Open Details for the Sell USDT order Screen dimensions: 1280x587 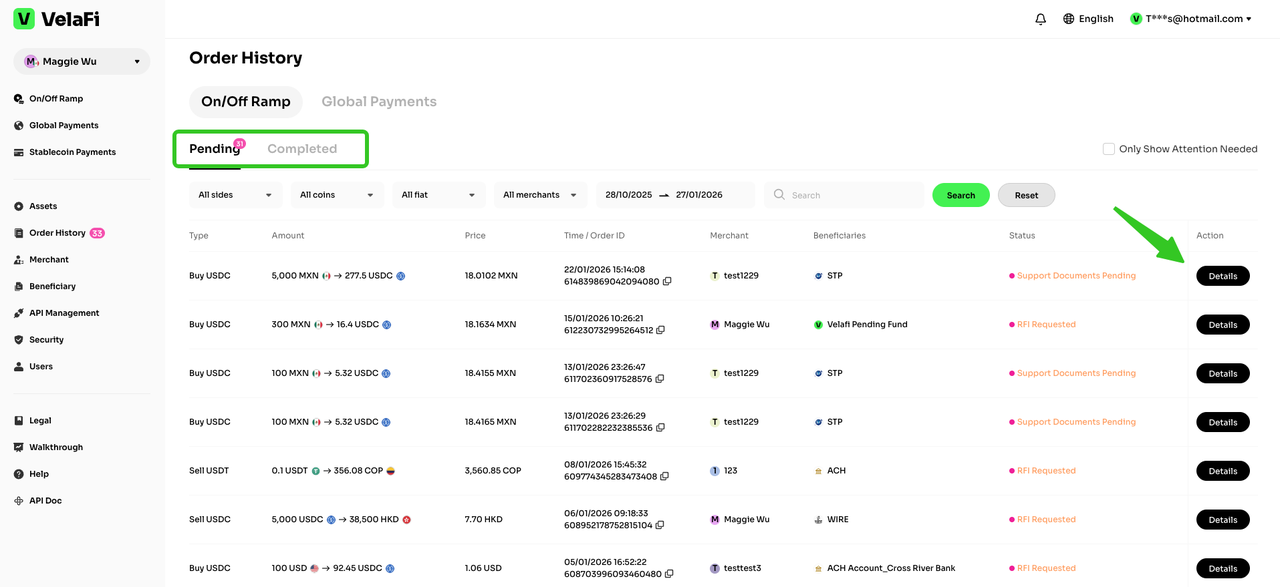tap(1222, 471)
